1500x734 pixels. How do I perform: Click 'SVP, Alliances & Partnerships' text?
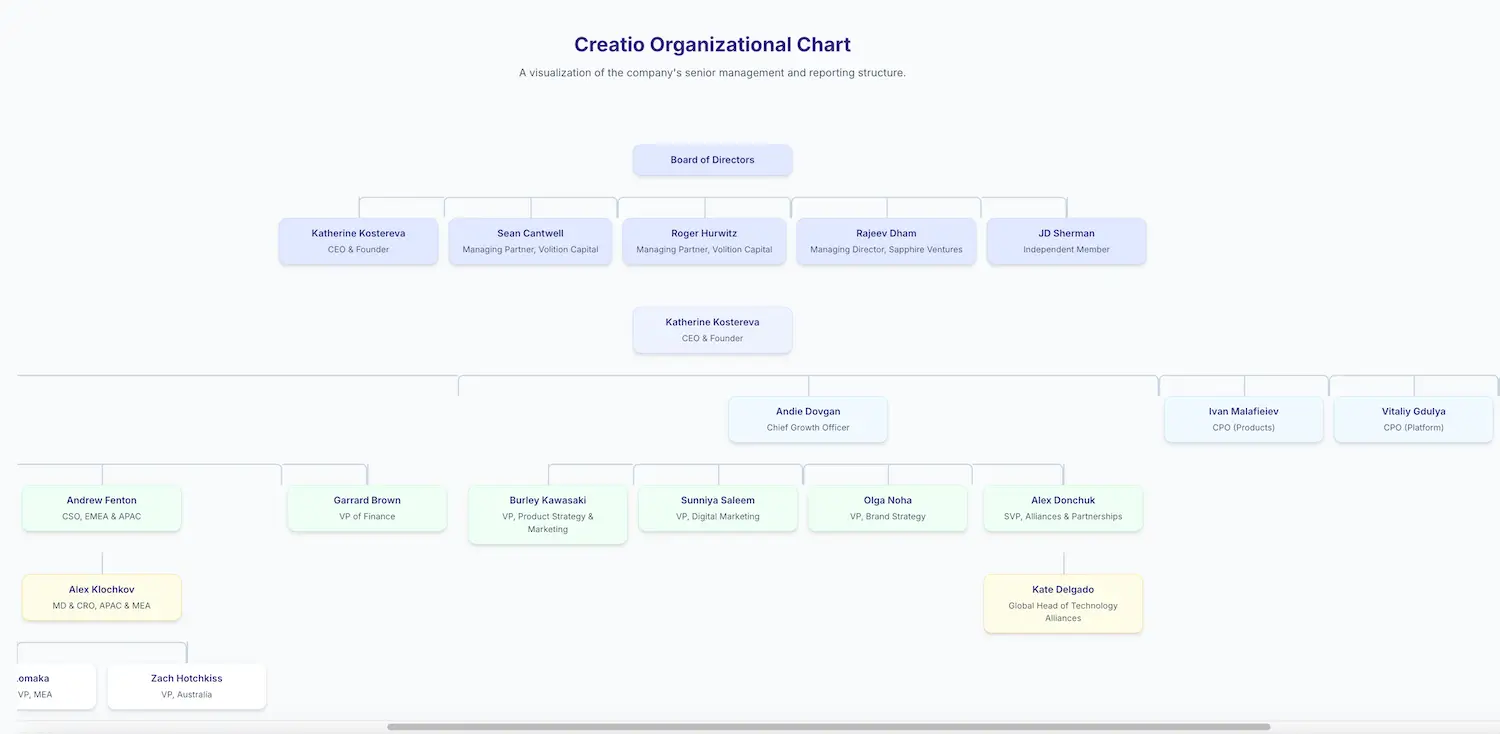click(1063, 517)
